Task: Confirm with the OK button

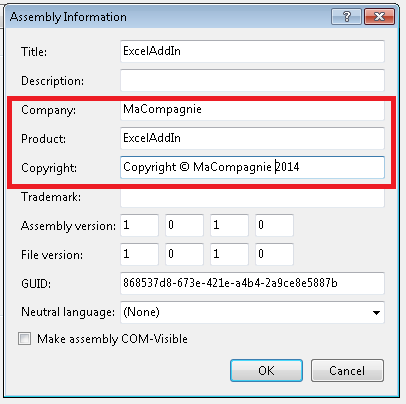Action: click(266, 371)
